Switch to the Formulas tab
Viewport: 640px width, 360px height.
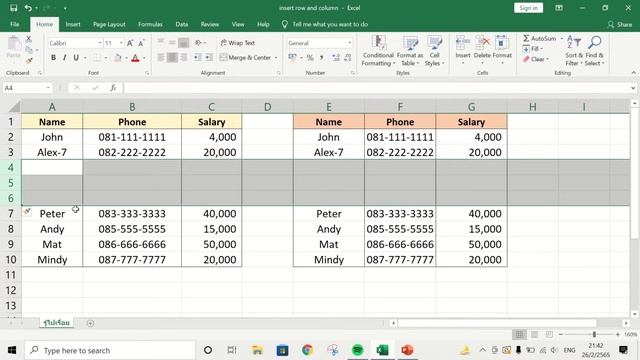[150, 24]
